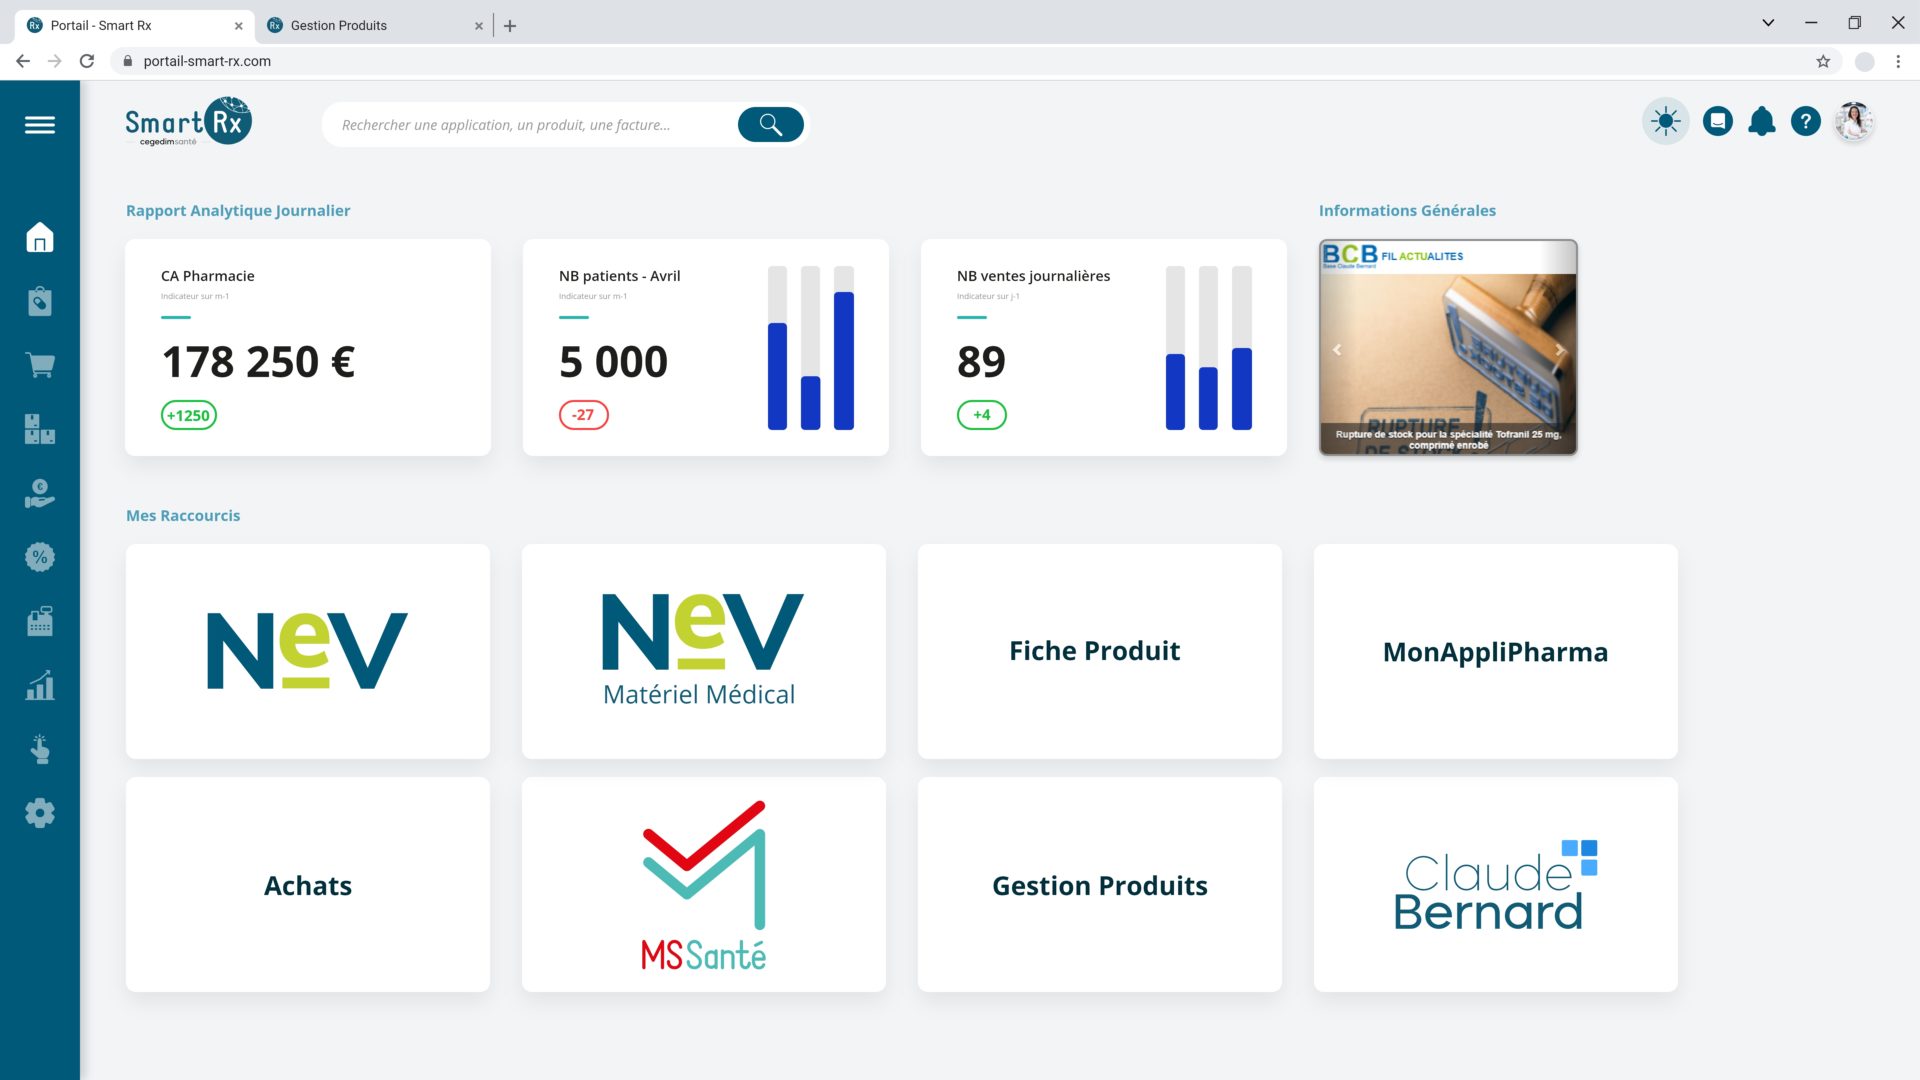Open the tab search dropdown arrow

[x=1768, y=23]
